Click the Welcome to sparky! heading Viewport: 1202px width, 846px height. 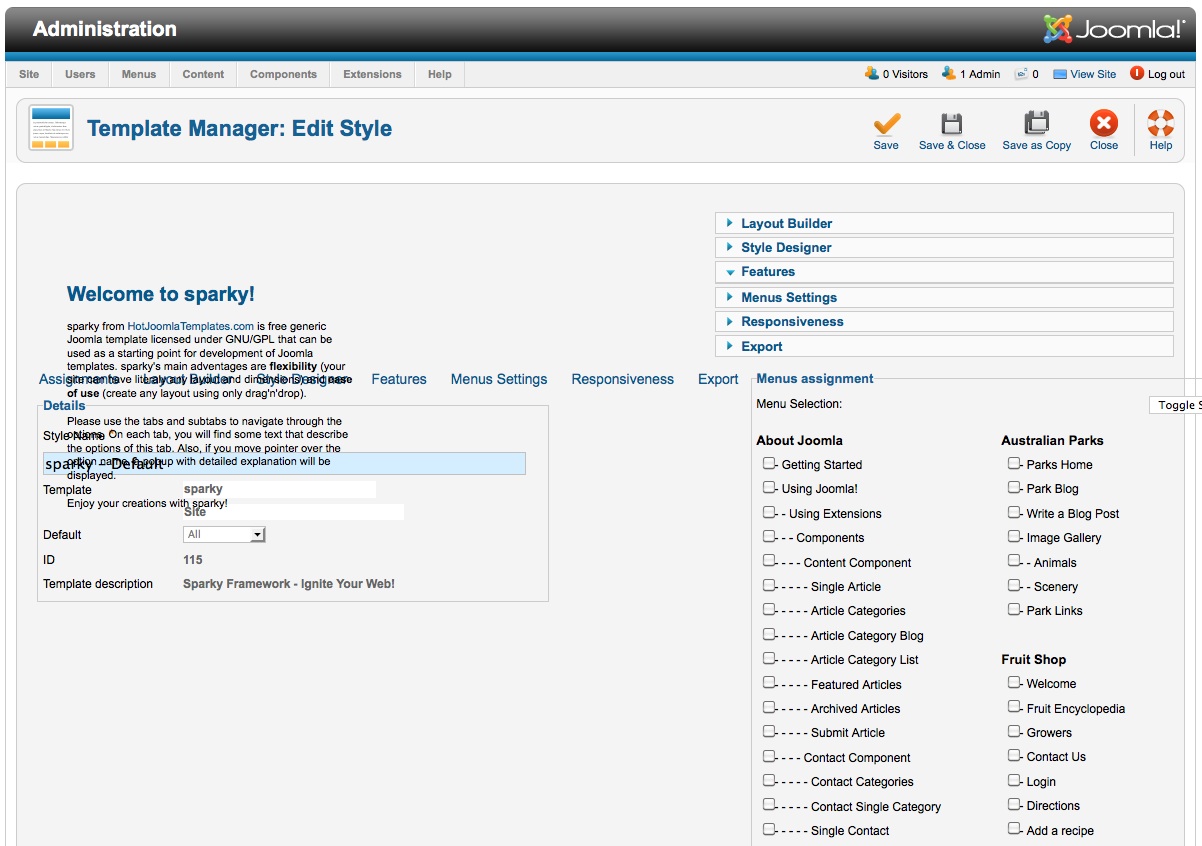pos(161,294)
